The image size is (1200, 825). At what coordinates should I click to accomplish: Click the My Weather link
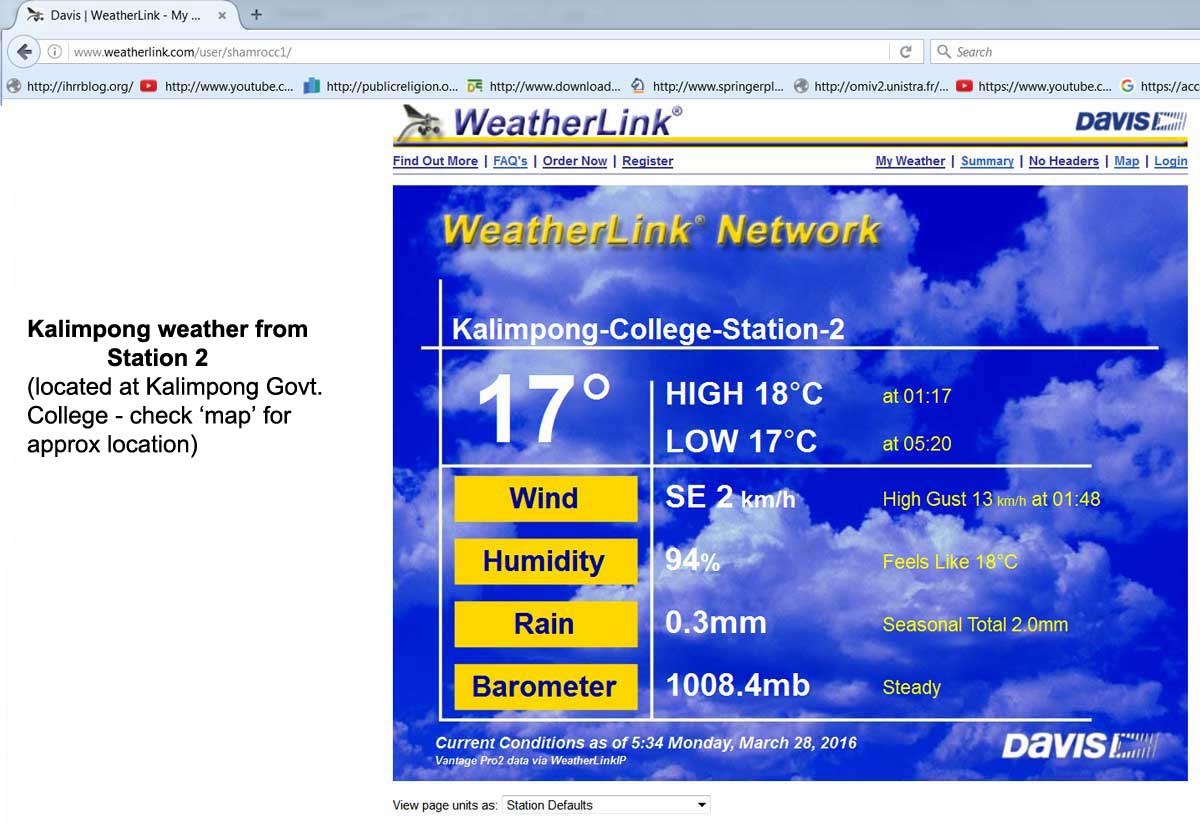[x=909, y=161]
